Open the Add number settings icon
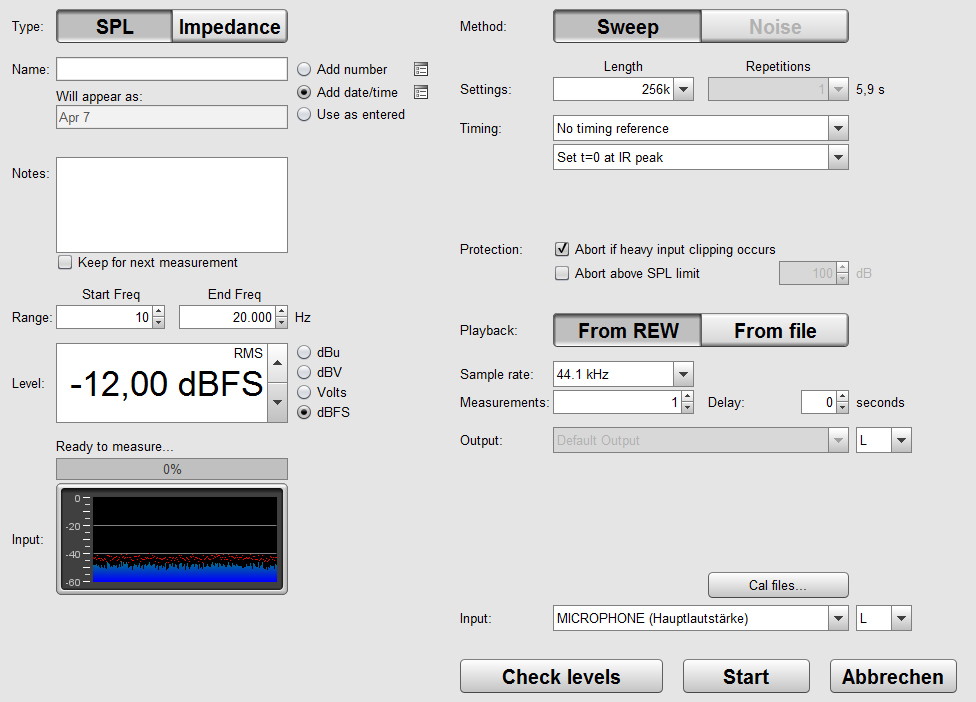Image resolution: width=976 pixels, height=702 pixels. coord(421,70)
